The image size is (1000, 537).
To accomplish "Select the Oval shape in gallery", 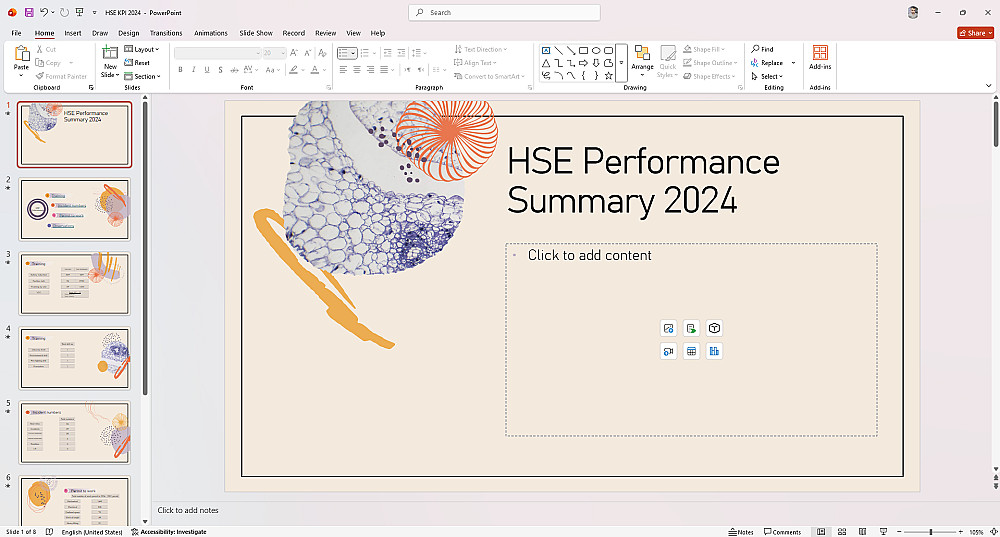I will (x=596, y=50).
